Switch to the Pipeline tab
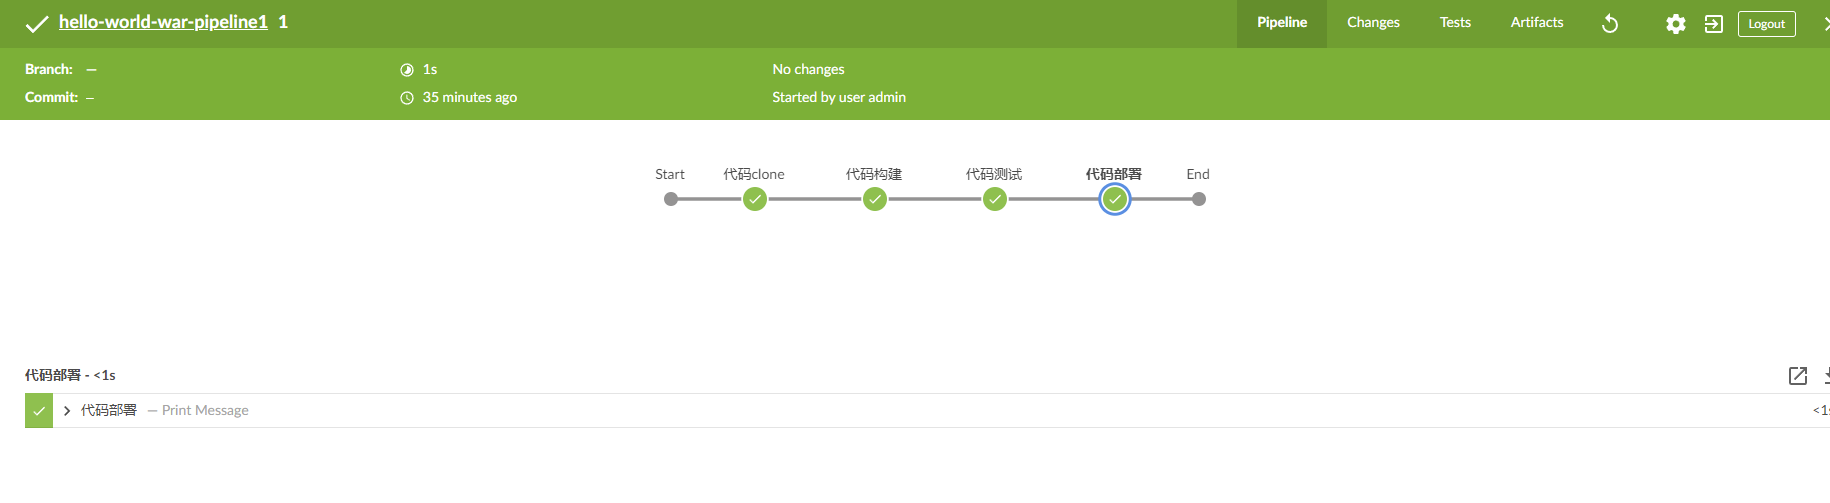1830x503 pixels. 1281,23
